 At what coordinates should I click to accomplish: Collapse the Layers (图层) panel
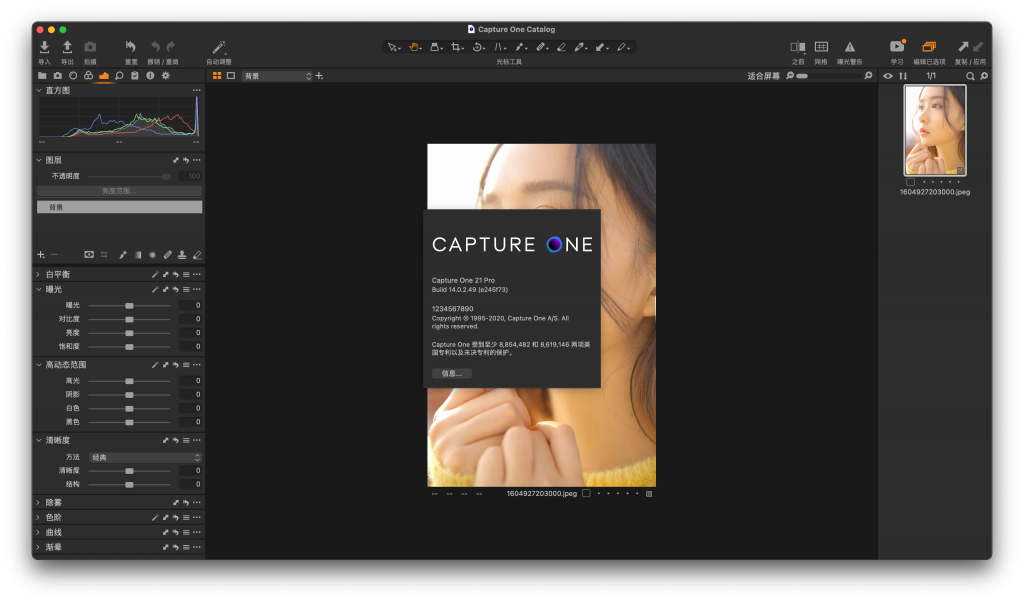point(39,160)
